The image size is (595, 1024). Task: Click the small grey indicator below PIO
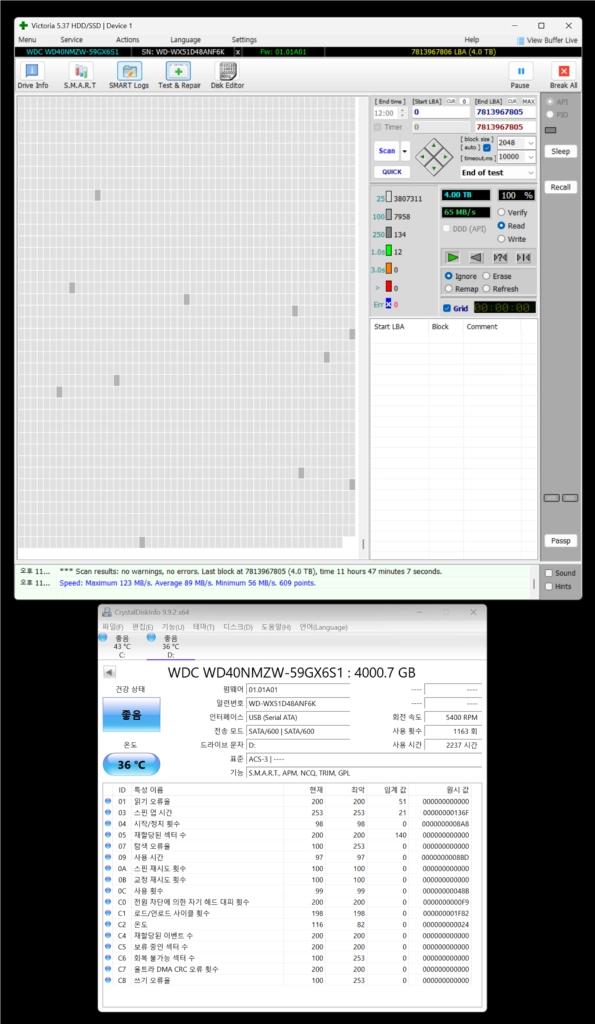(x=551, y=130)
